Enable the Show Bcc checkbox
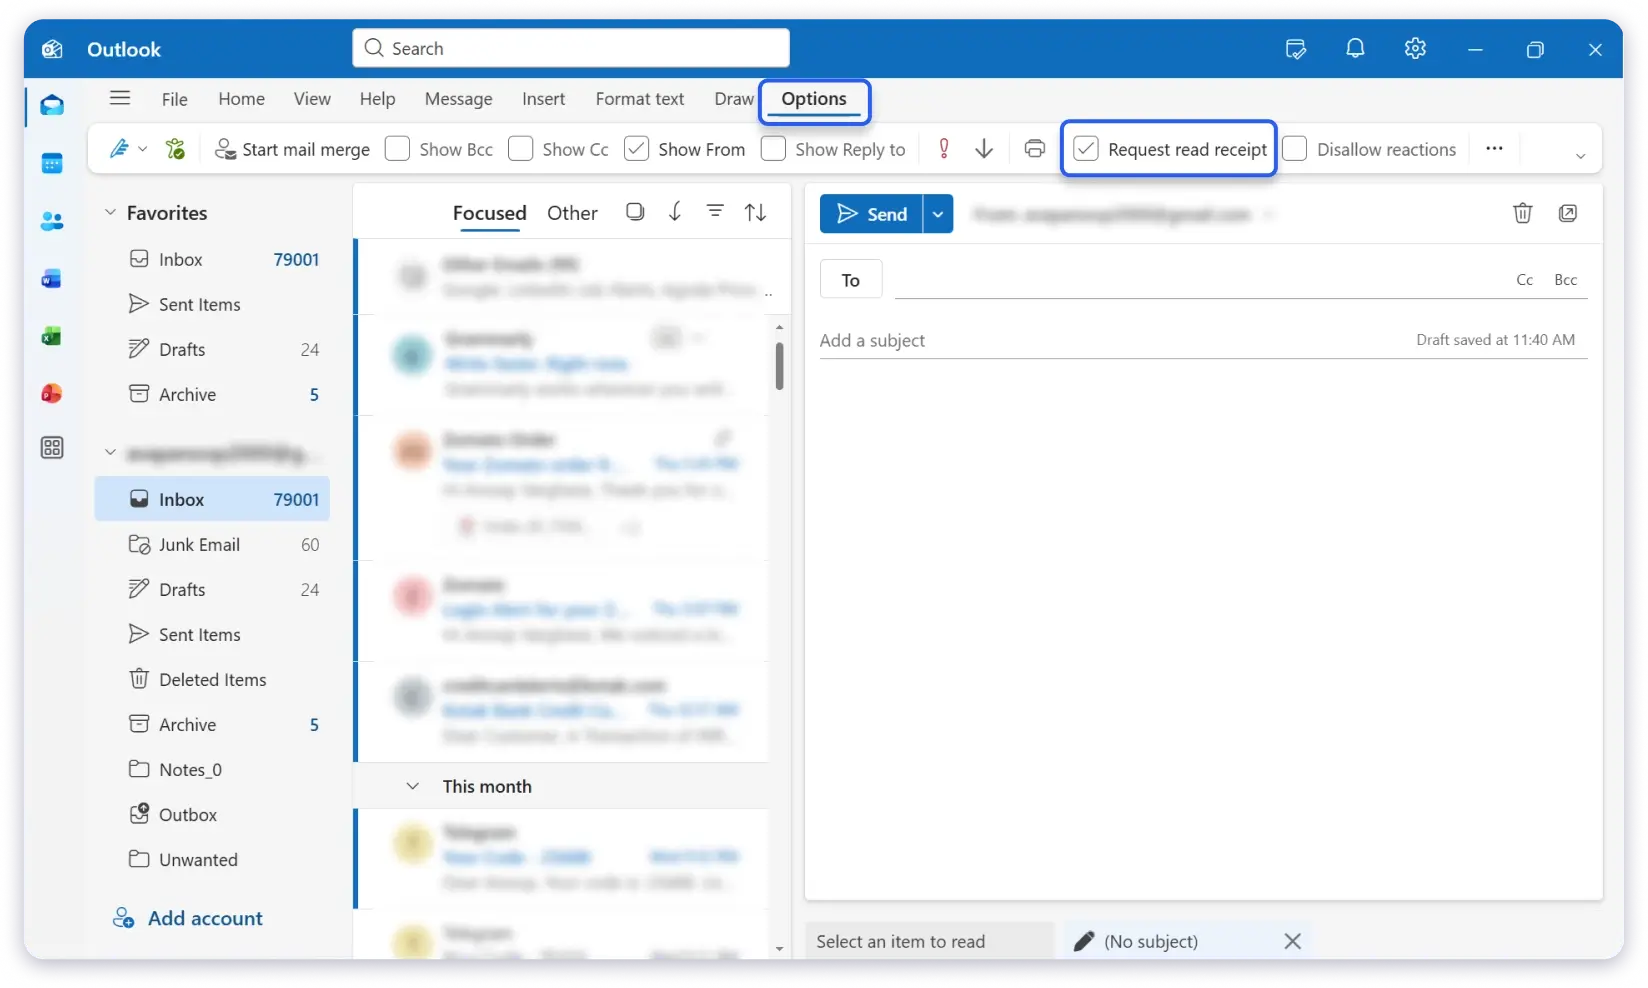The image size is (1648, 988). 397,149
